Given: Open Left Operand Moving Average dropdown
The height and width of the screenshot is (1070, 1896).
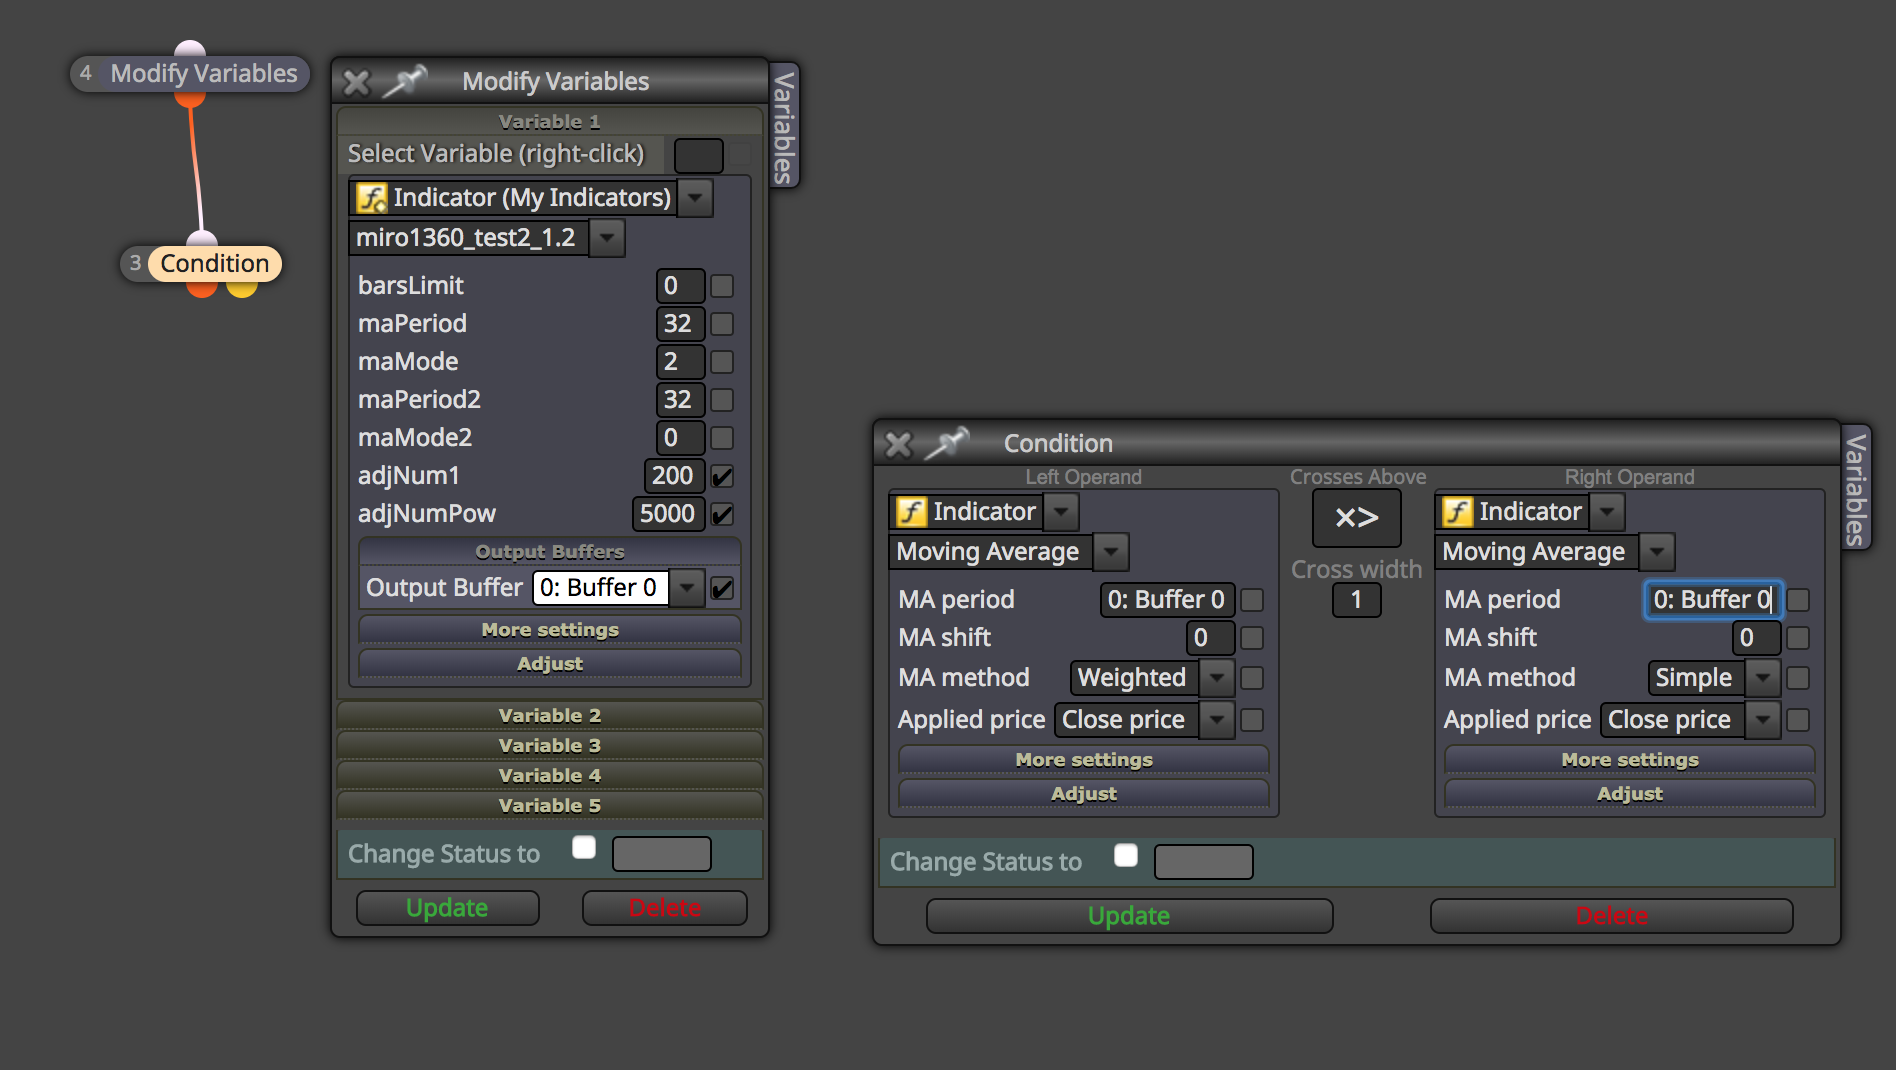Looking at the screenshot, I should click(x=1111, y=551).
